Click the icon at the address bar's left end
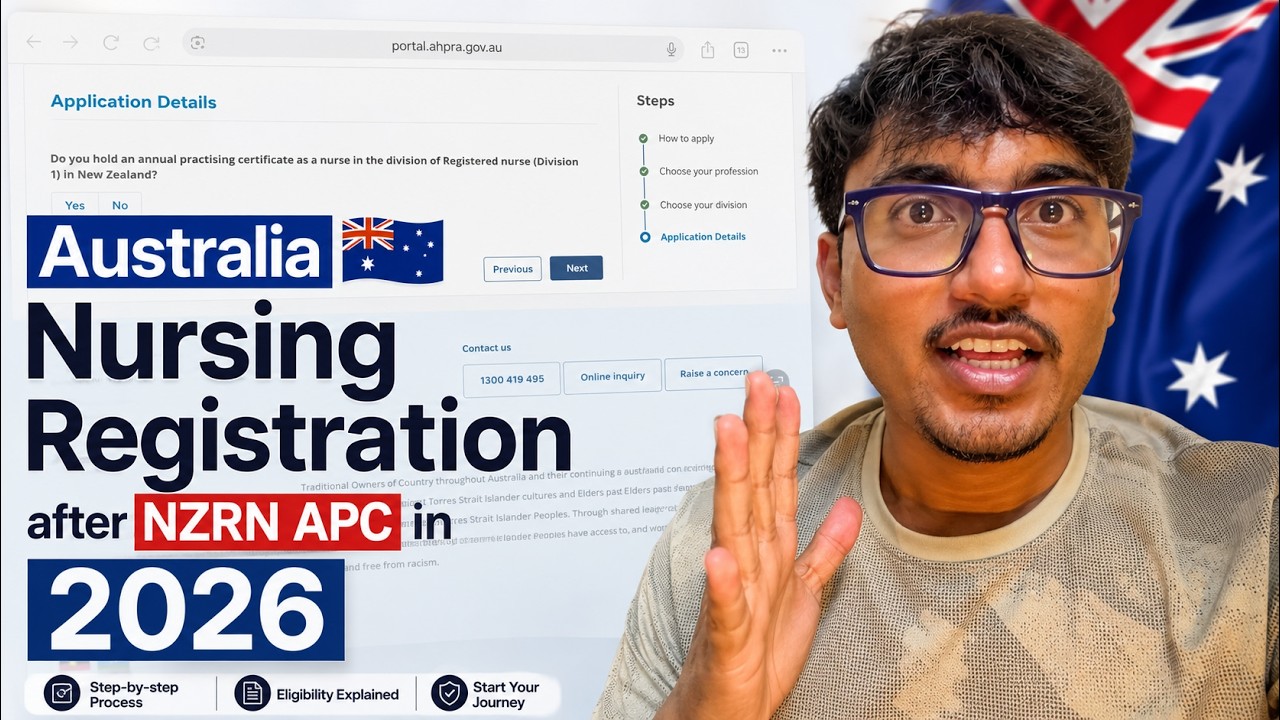The height and width of the screenshot is (720, 1280). (197, 42)
